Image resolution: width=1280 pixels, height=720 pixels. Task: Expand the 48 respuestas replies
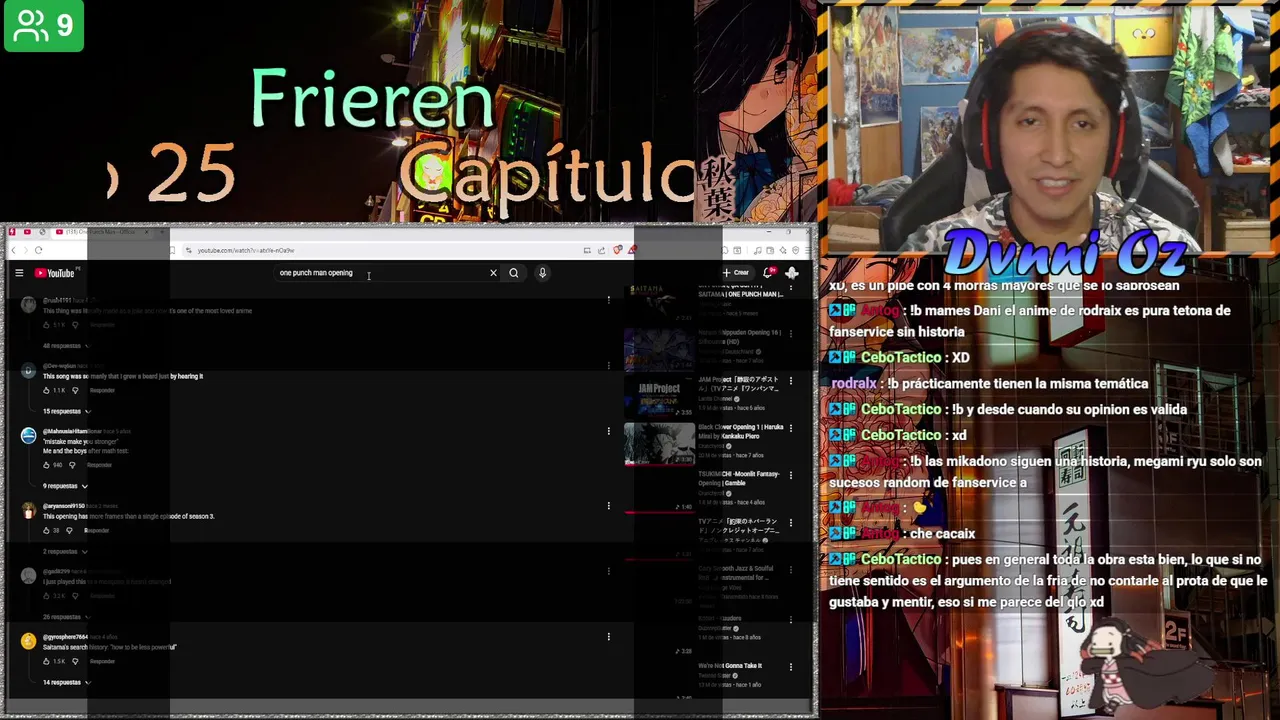pos(66,346)
